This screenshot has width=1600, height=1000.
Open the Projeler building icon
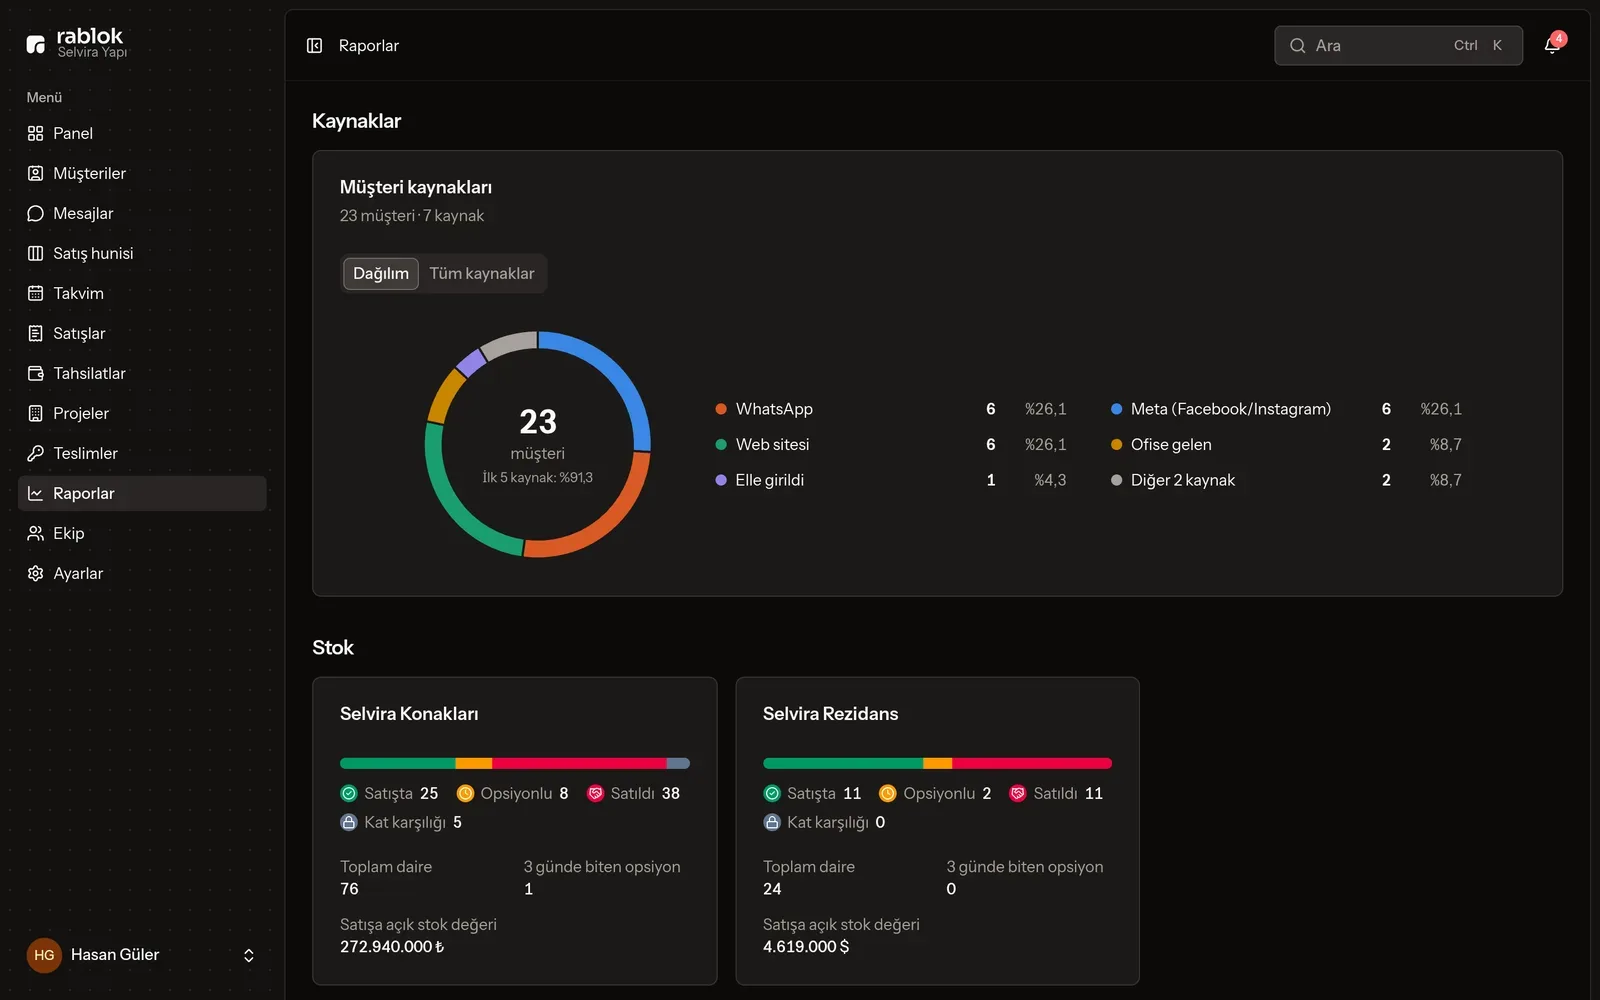pyautogui.click(x=35, y=413)
